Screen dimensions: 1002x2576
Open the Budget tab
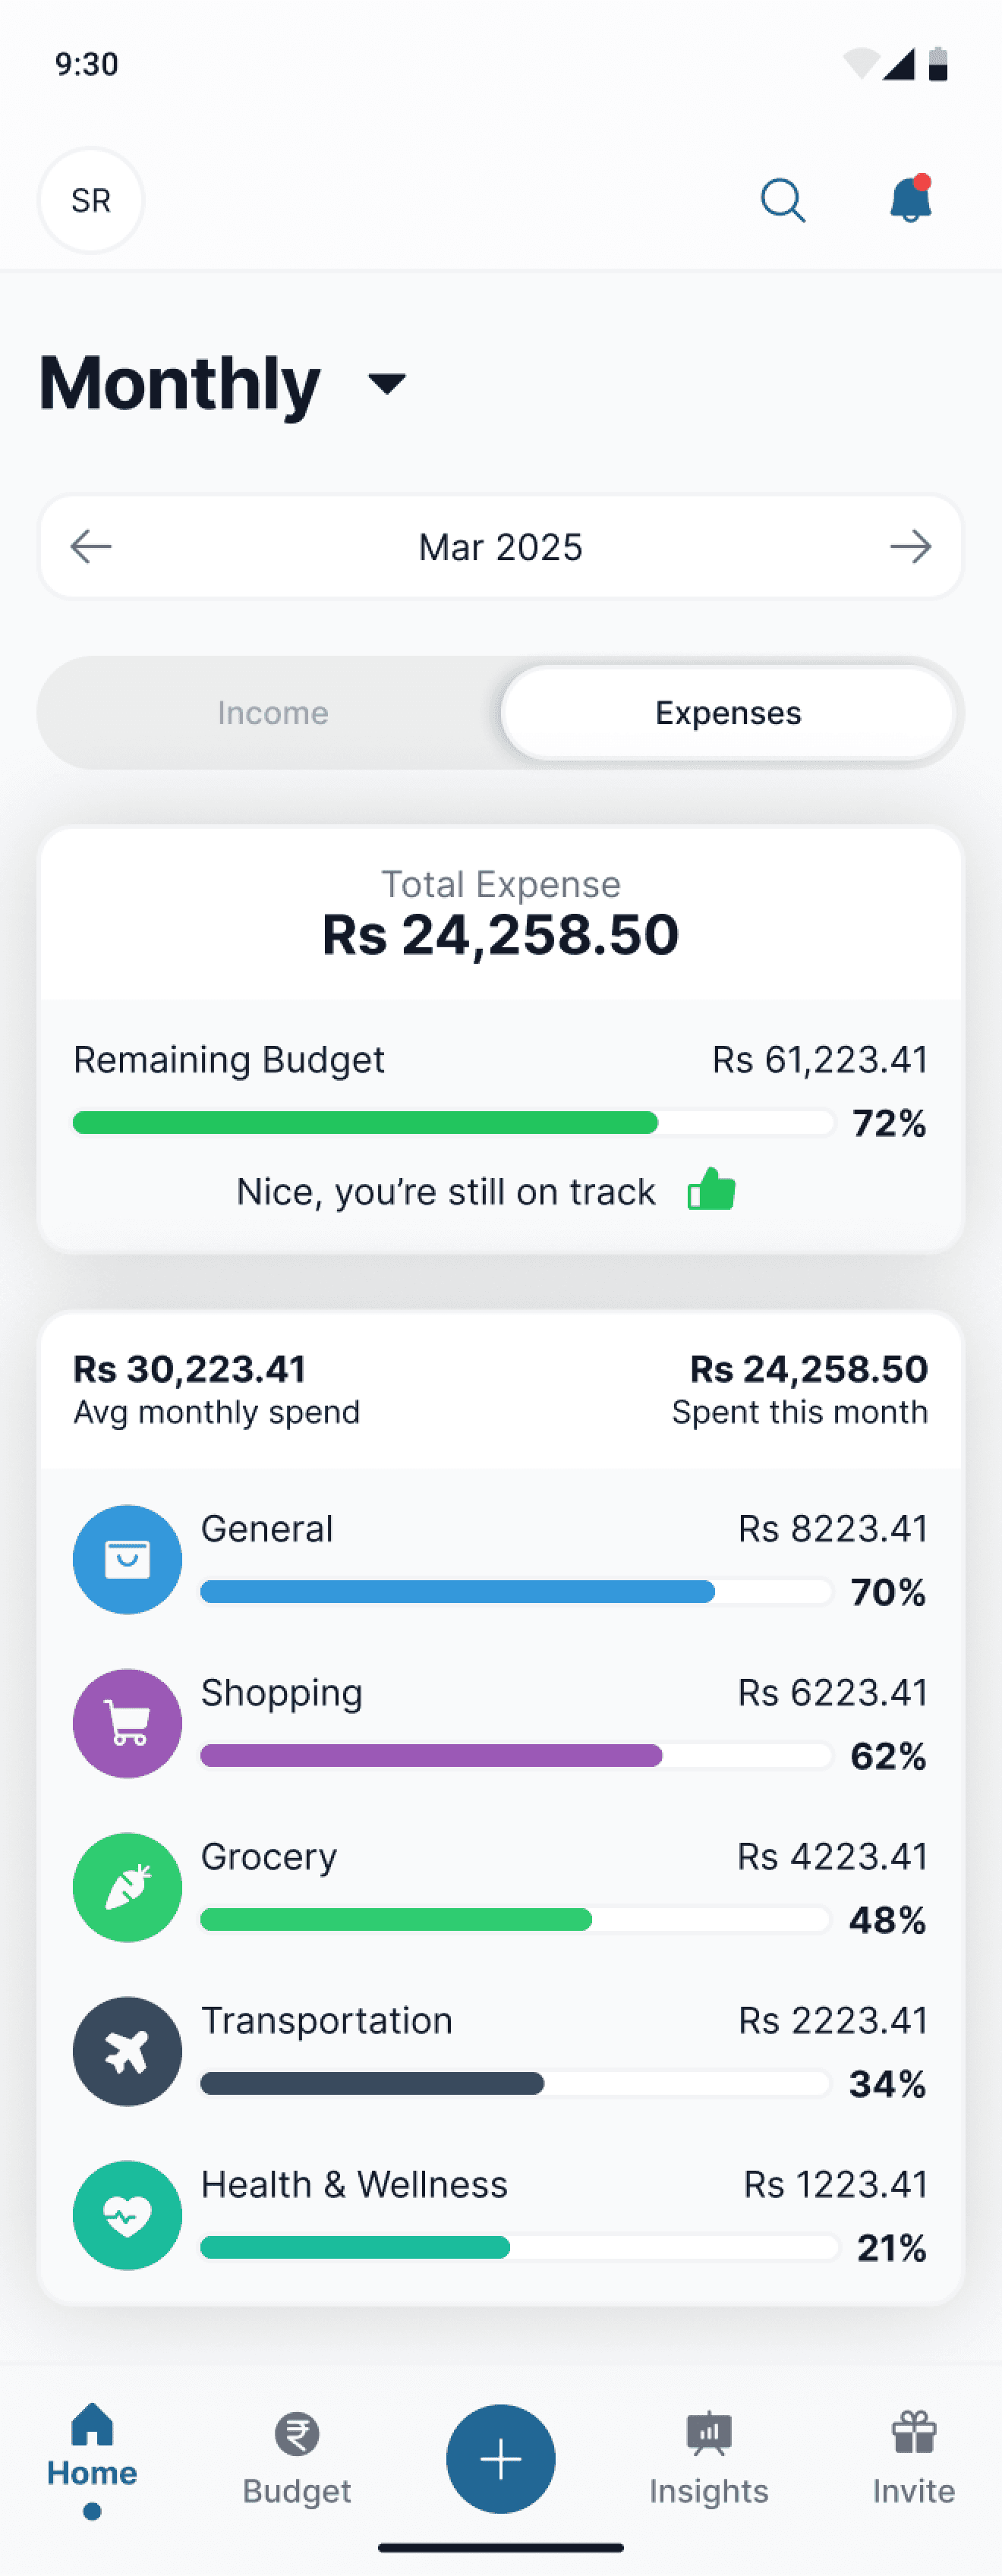[x=297, y=2458]
